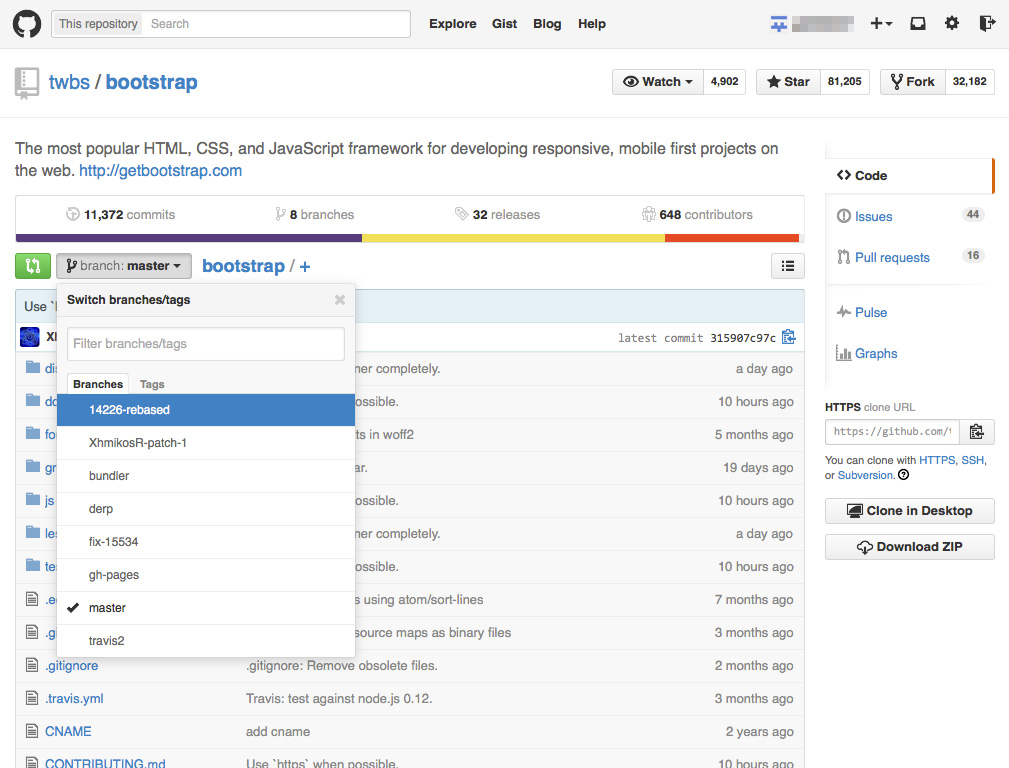Click the language color bar
This screenshot has height=768, width=1009.
coord(408,238)
